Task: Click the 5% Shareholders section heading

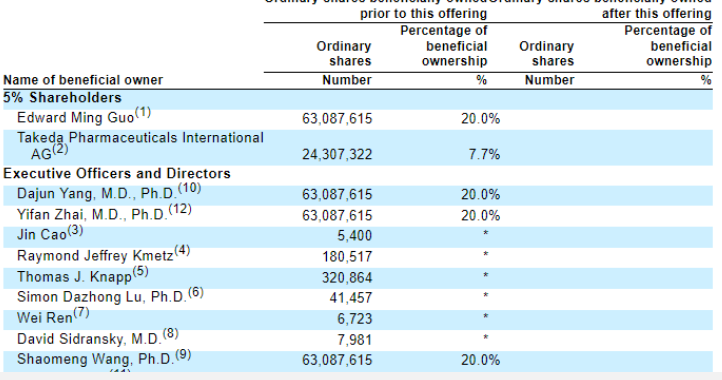Action: pos(63,98)
